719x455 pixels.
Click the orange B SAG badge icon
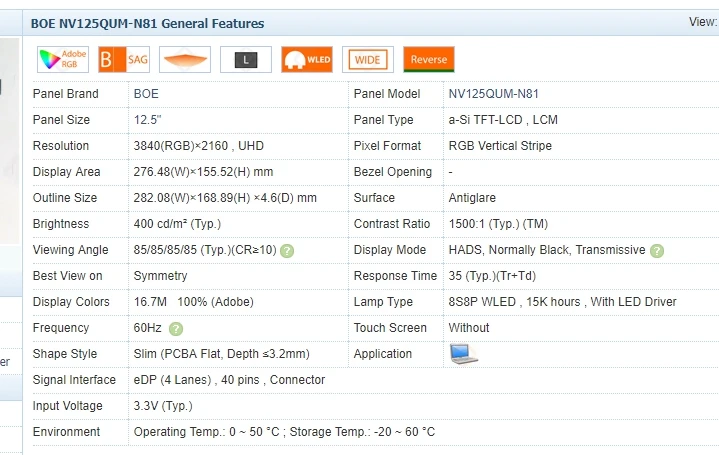125,59
